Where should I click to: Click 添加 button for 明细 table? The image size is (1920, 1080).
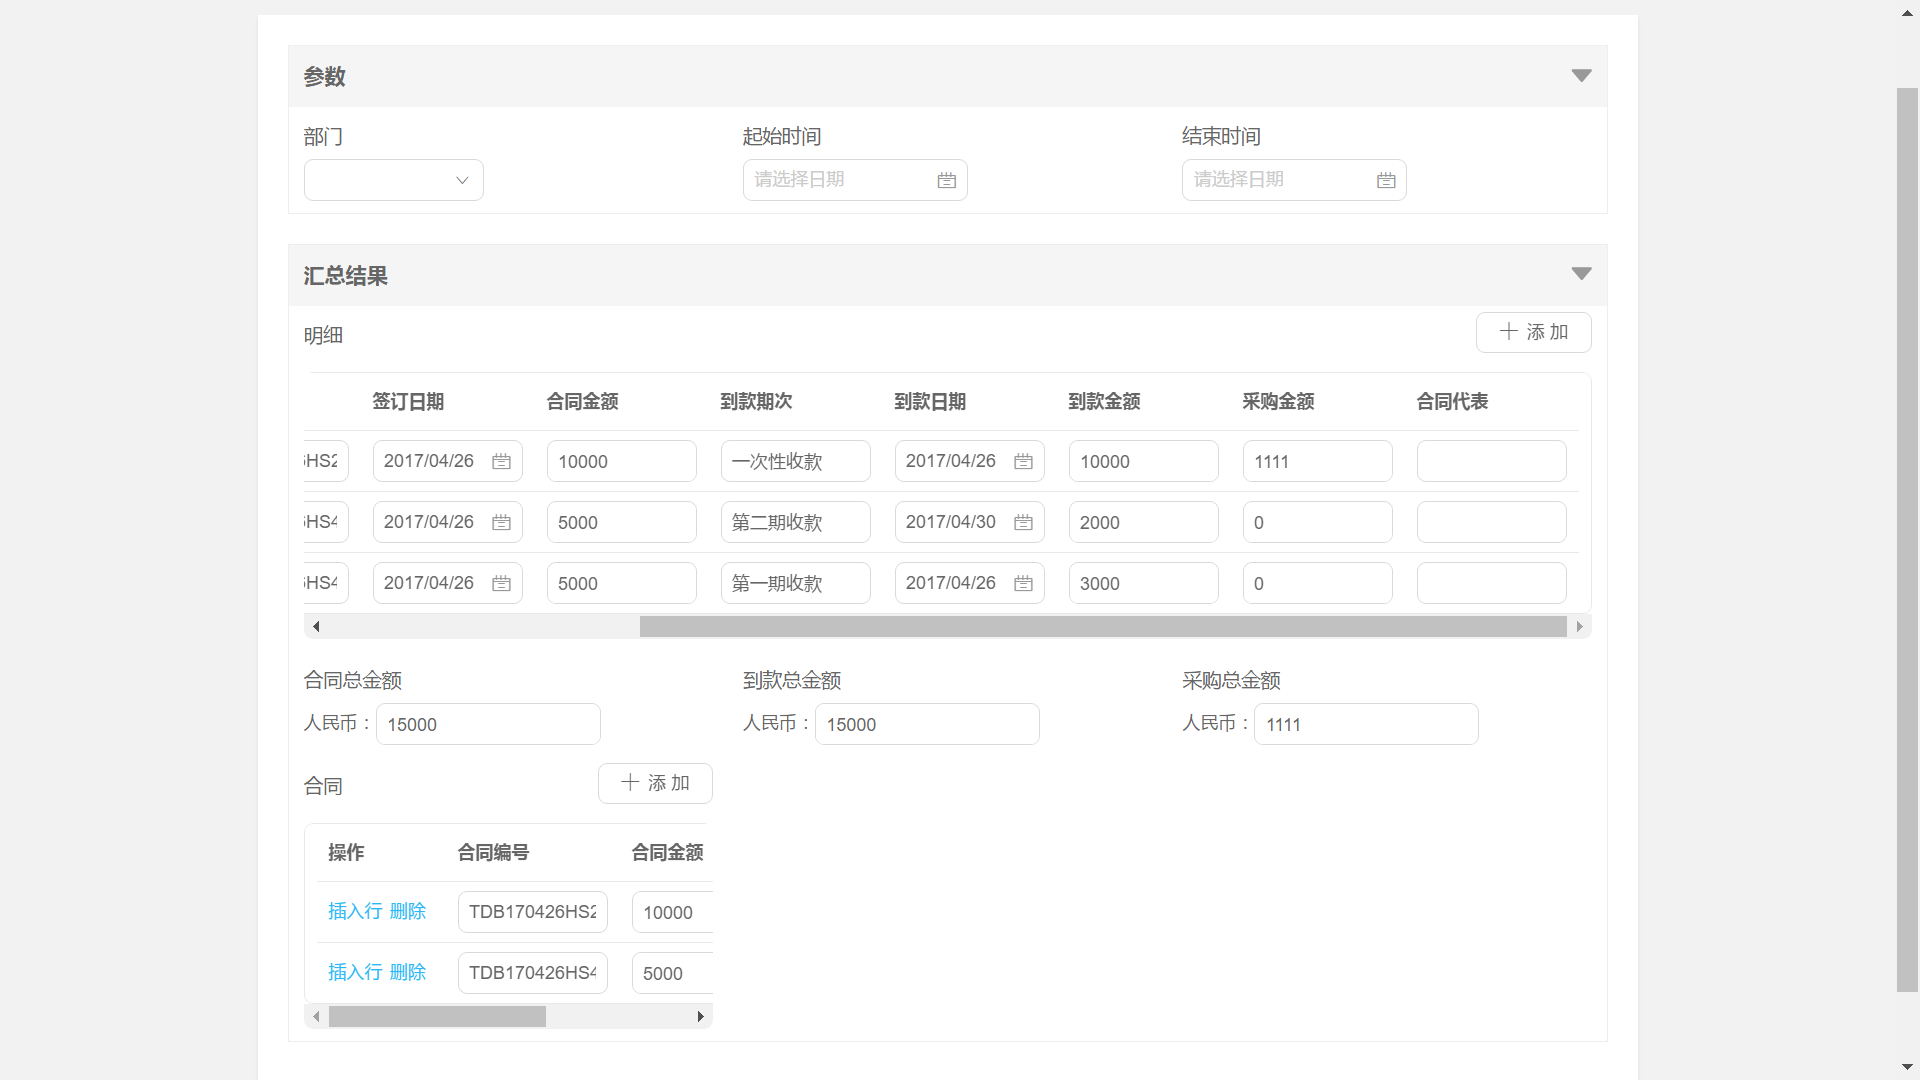[x=1533, y=333]
